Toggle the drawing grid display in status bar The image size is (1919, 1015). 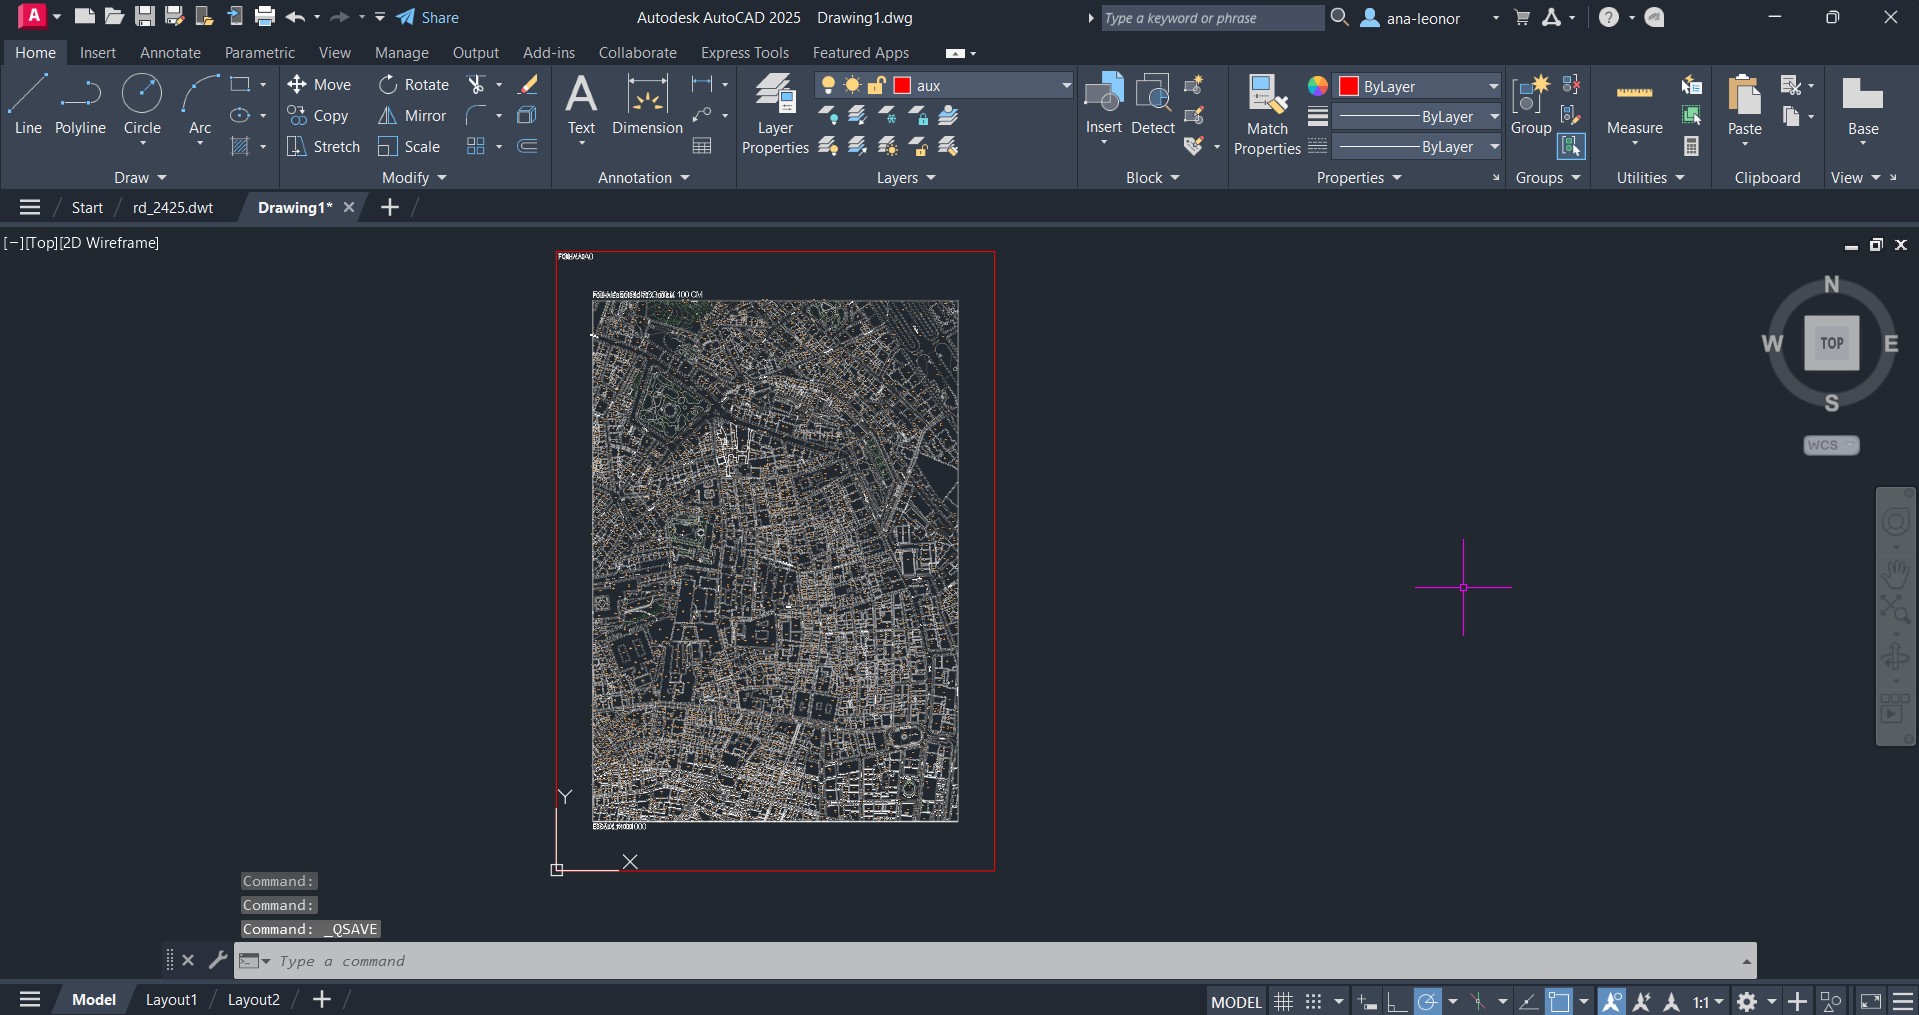[1283, 1001]
